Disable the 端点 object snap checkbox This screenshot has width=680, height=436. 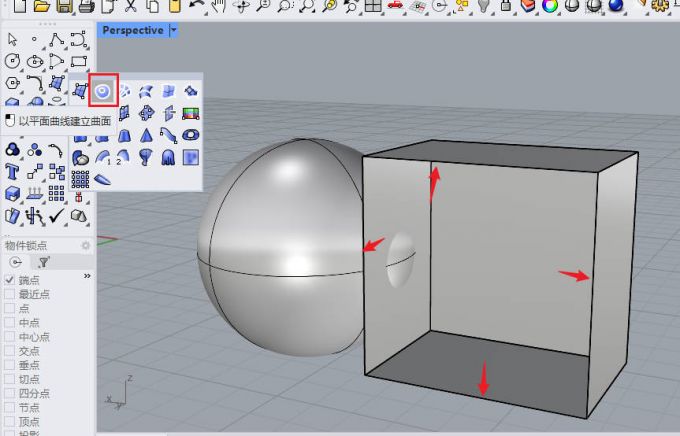click(x=10, y=280)
